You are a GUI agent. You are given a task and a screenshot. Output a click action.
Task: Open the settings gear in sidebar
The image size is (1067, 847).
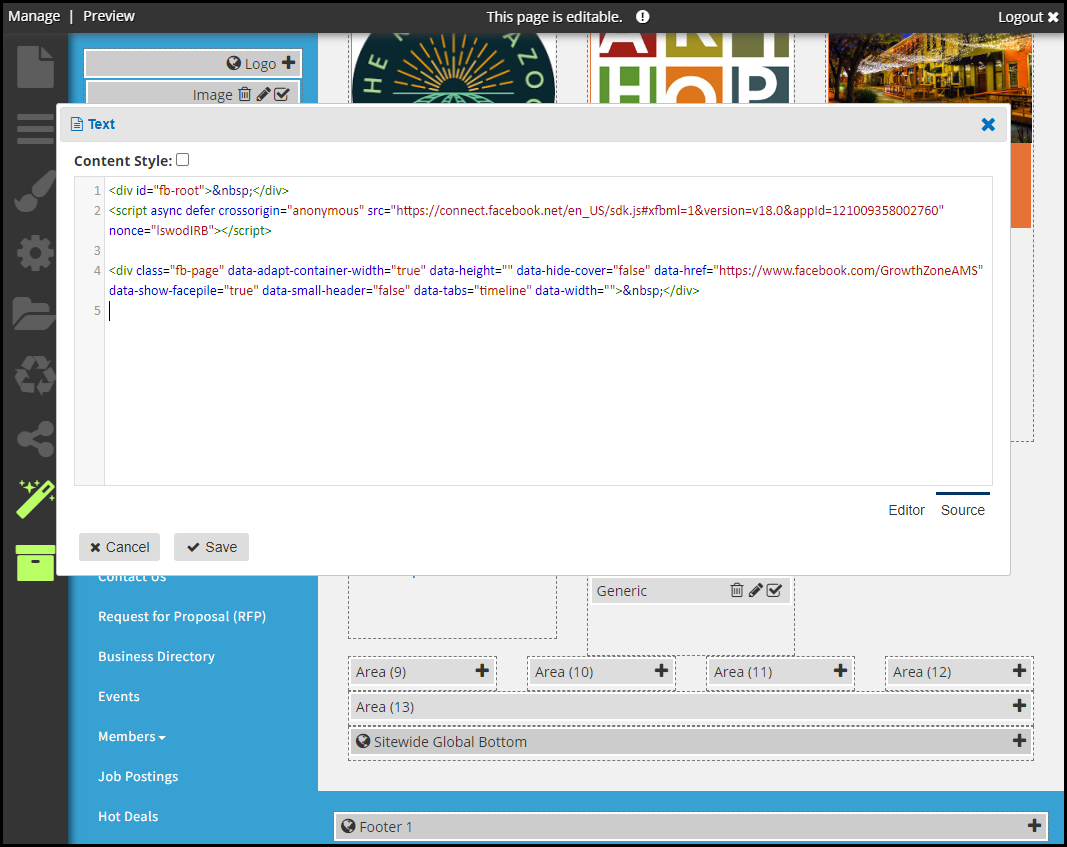click(x=35, y=253)
